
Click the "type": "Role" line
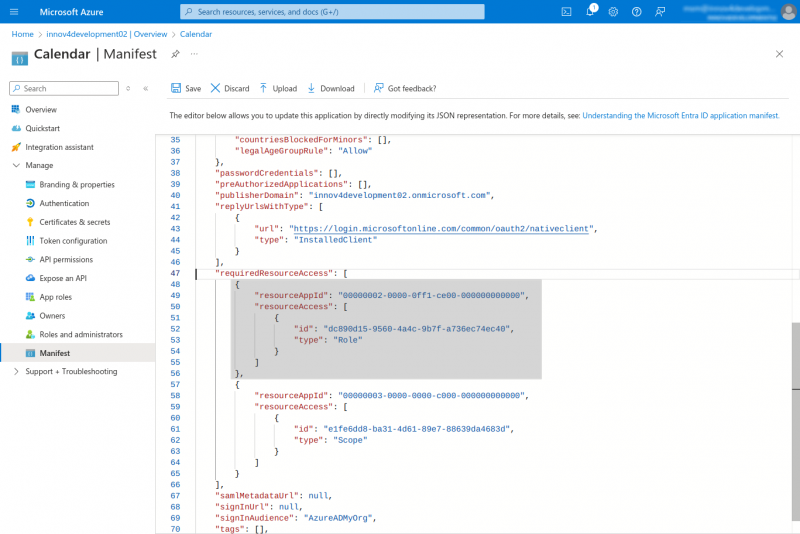[328, 340]
